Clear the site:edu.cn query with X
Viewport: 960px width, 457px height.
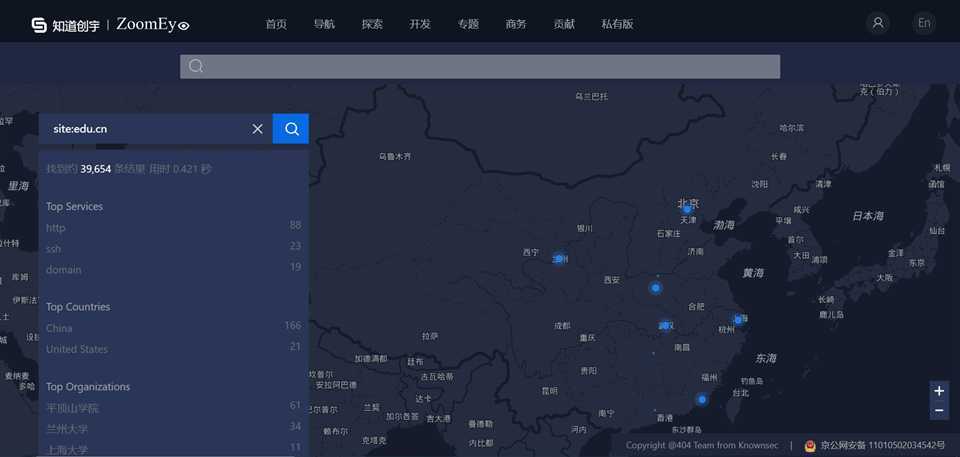[x=257, y=129]
